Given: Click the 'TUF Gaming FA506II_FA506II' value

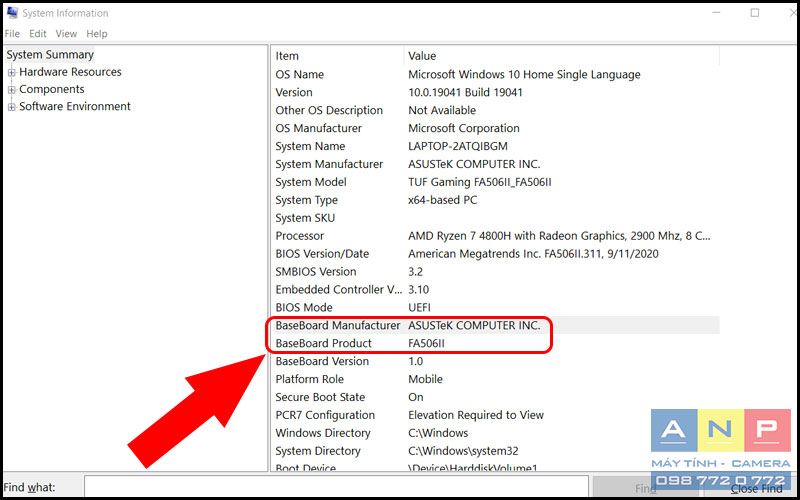Looking at the screenshot, I should 480,182.
